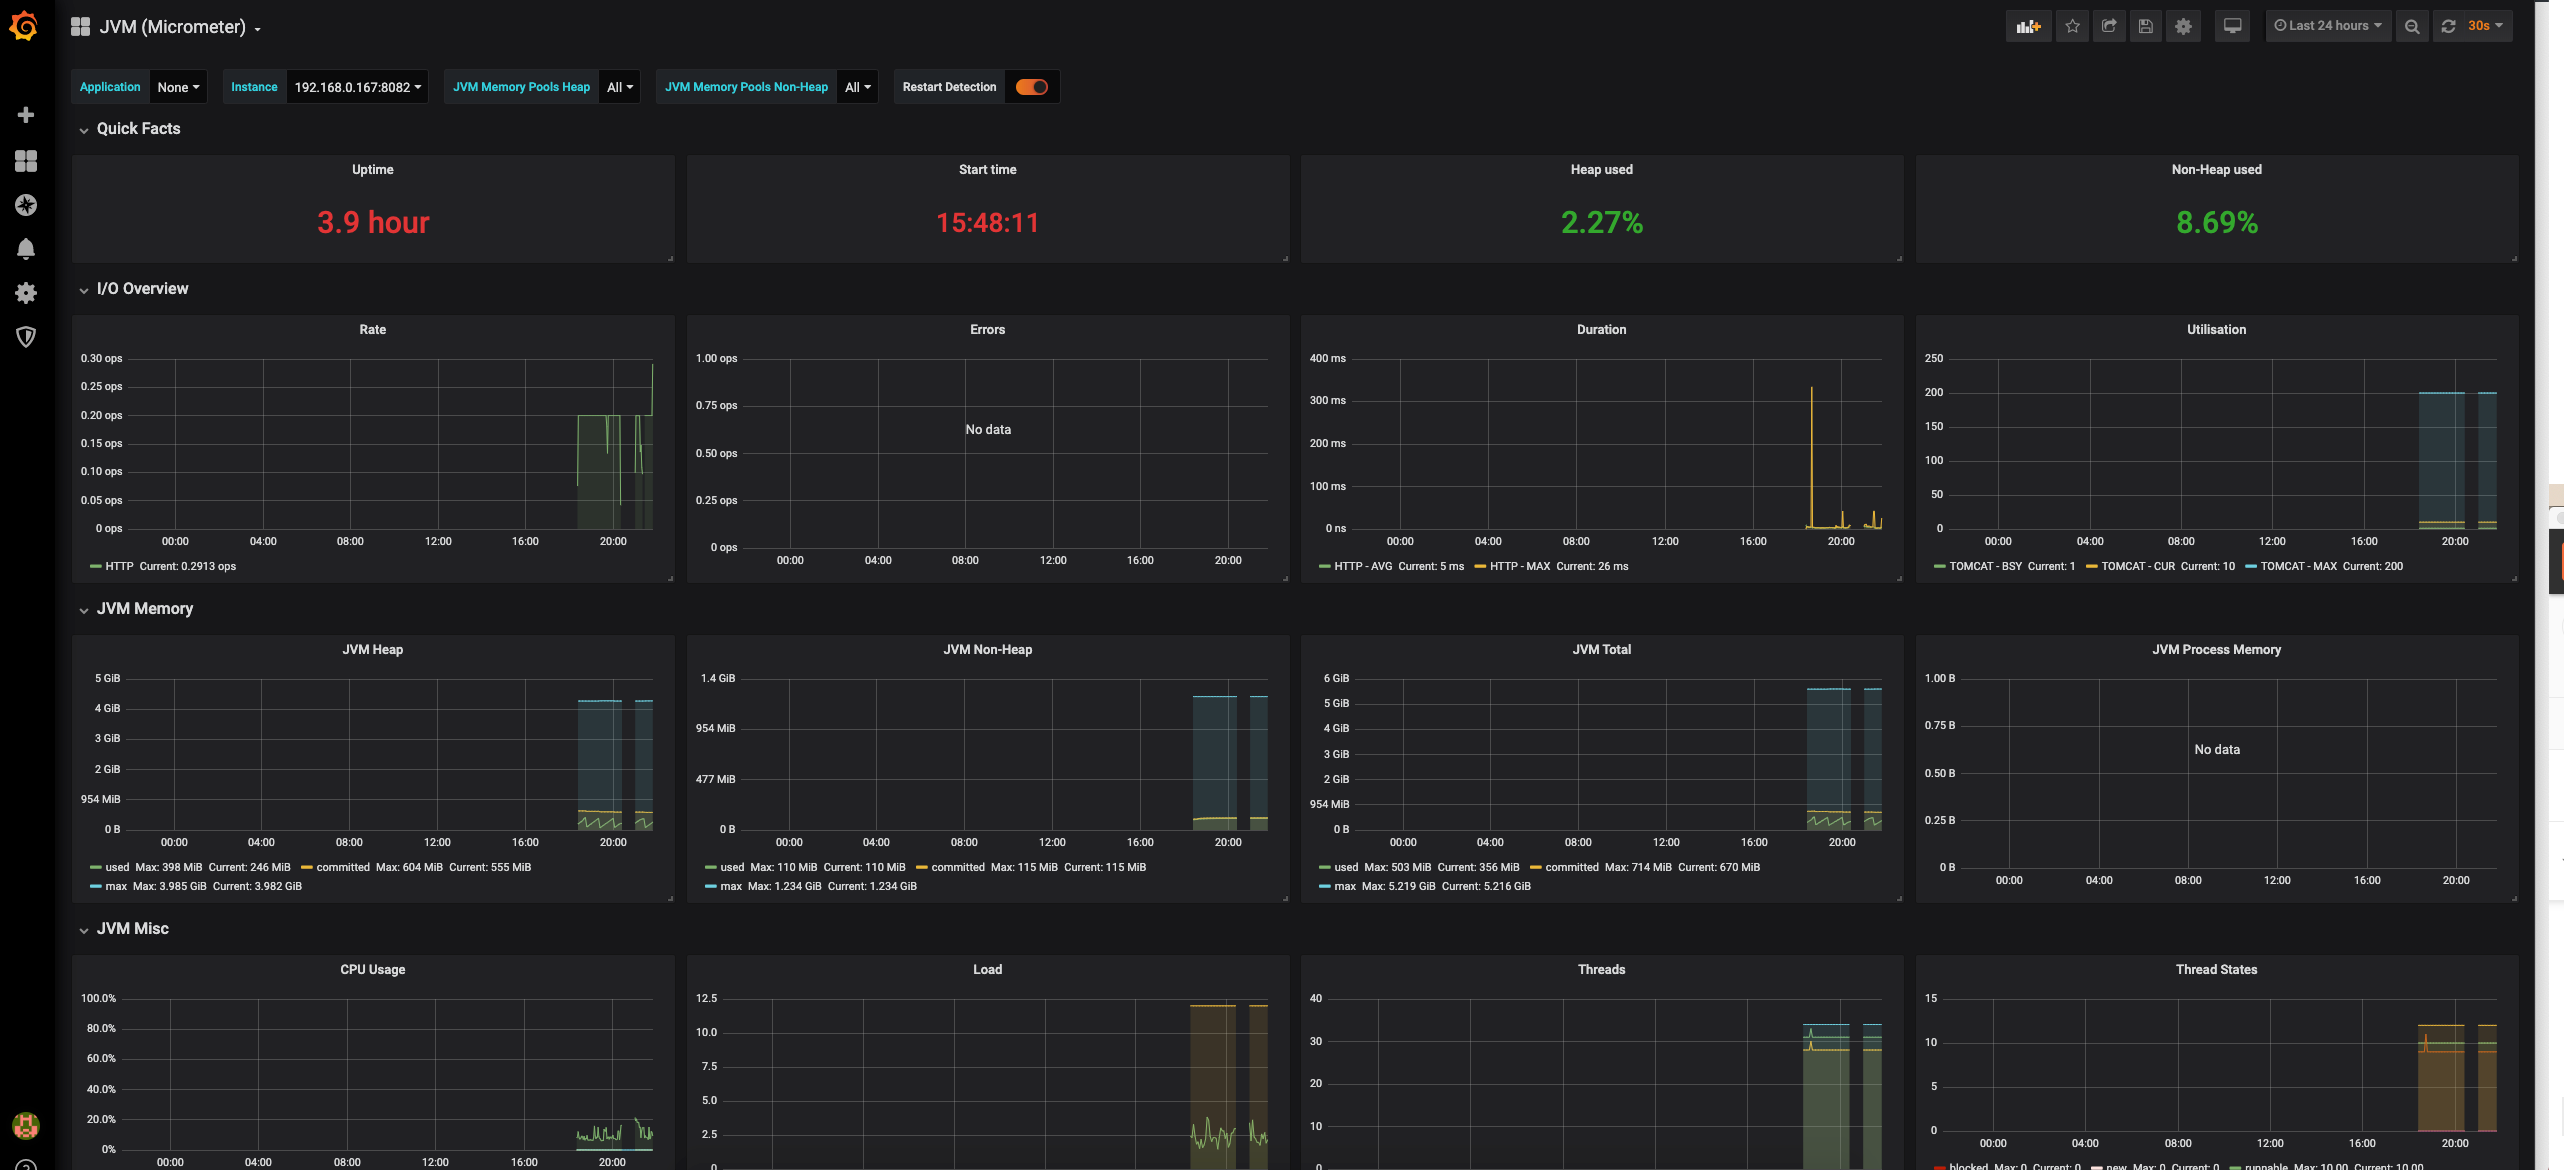The height and width of the screenshot is (1170, 2564).
Task: Click the dashboard settings gear icon
Action: 2185,25
